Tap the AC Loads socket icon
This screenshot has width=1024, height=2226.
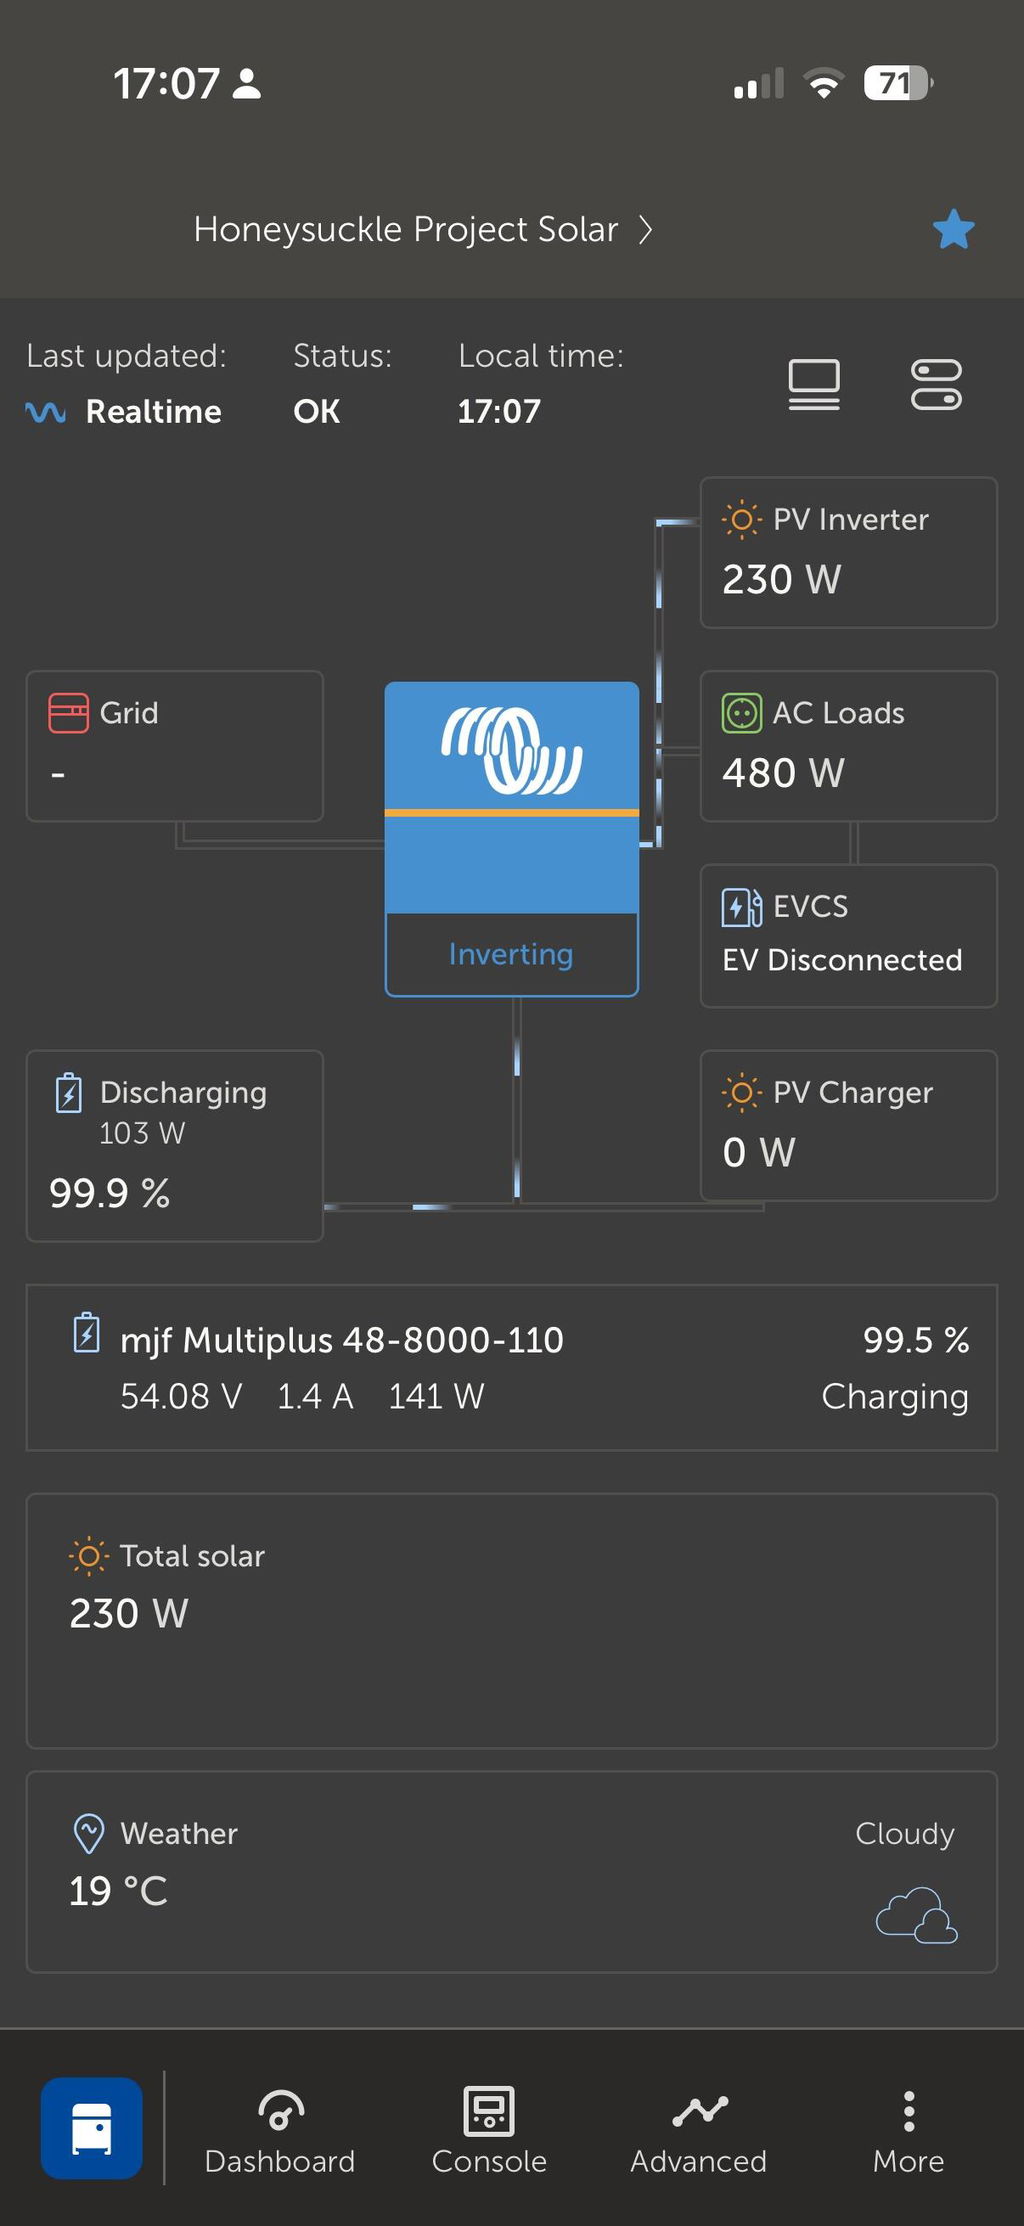pyautogui.click(x=741, y=713)
